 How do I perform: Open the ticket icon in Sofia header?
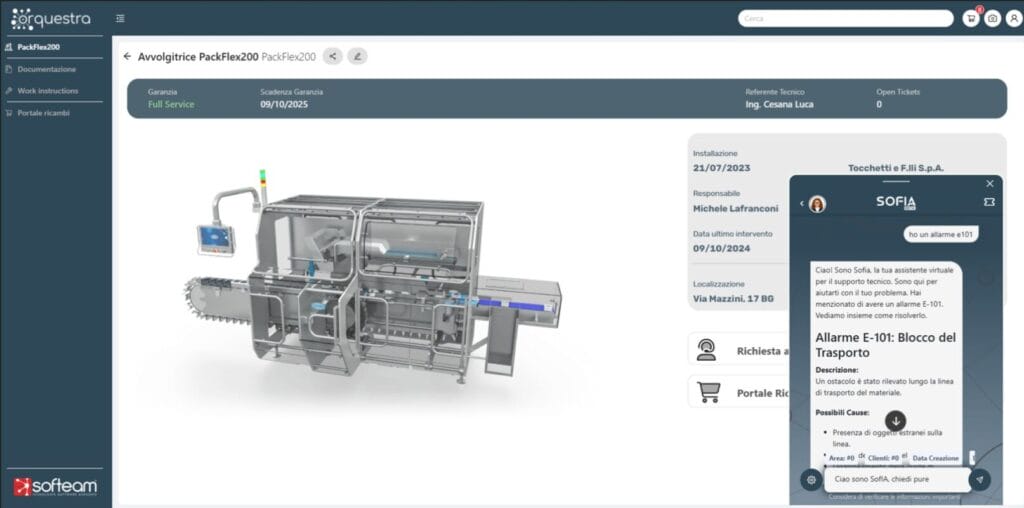989,202
